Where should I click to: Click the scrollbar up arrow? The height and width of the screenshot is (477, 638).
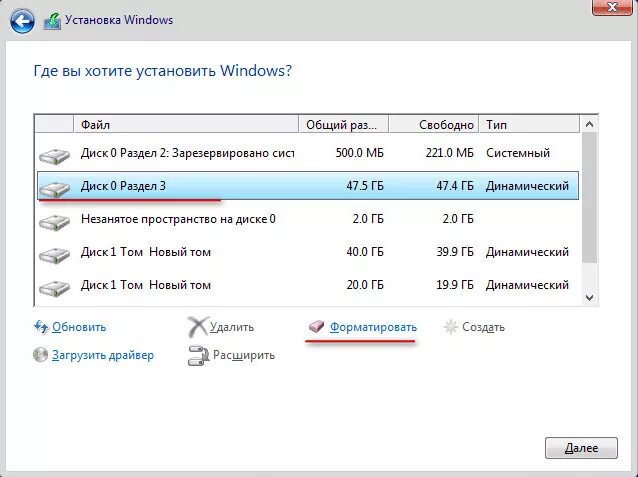(x=589, y=124)
